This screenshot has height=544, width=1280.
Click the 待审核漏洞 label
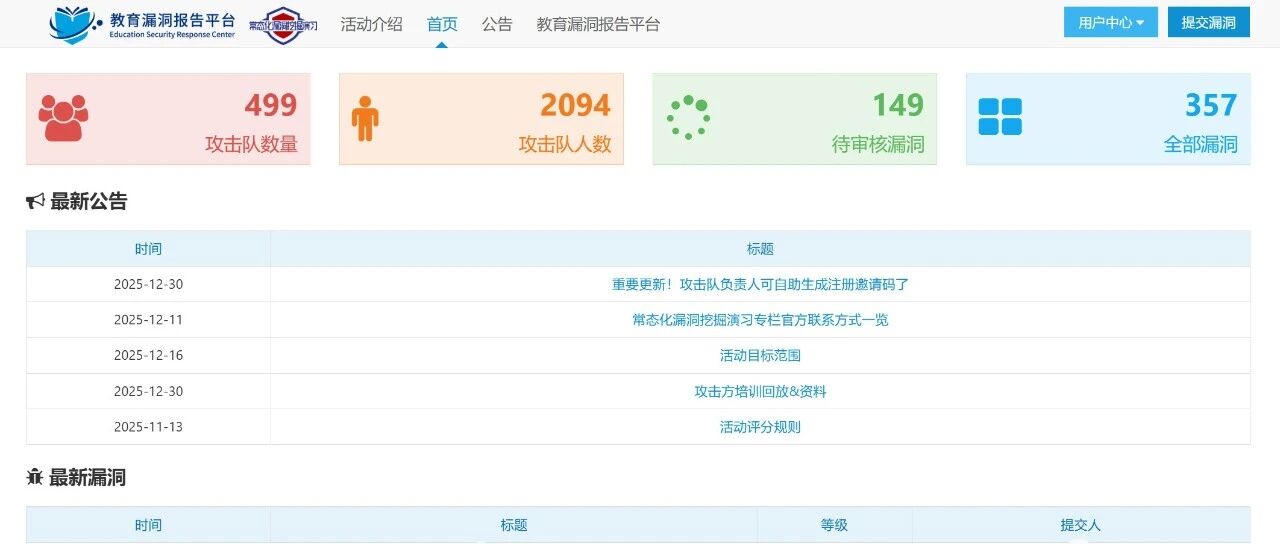tap(878, 144)
